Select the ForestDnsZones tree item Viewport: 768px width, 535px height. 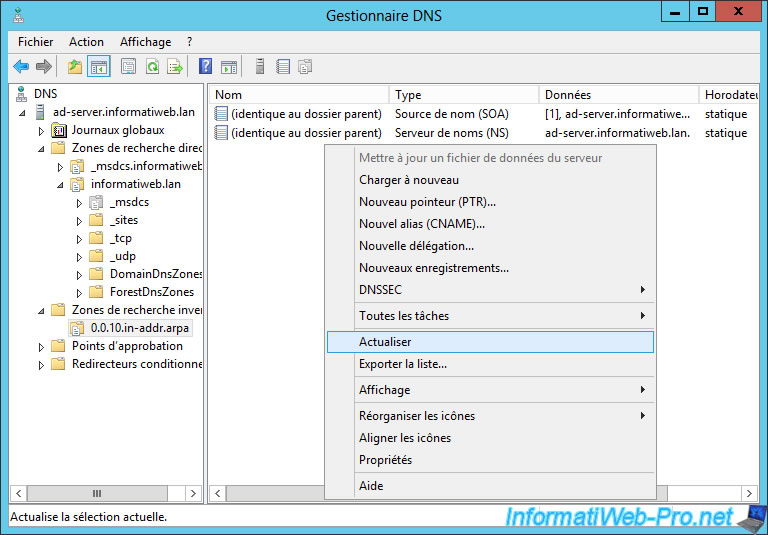[x=152, y=292]
